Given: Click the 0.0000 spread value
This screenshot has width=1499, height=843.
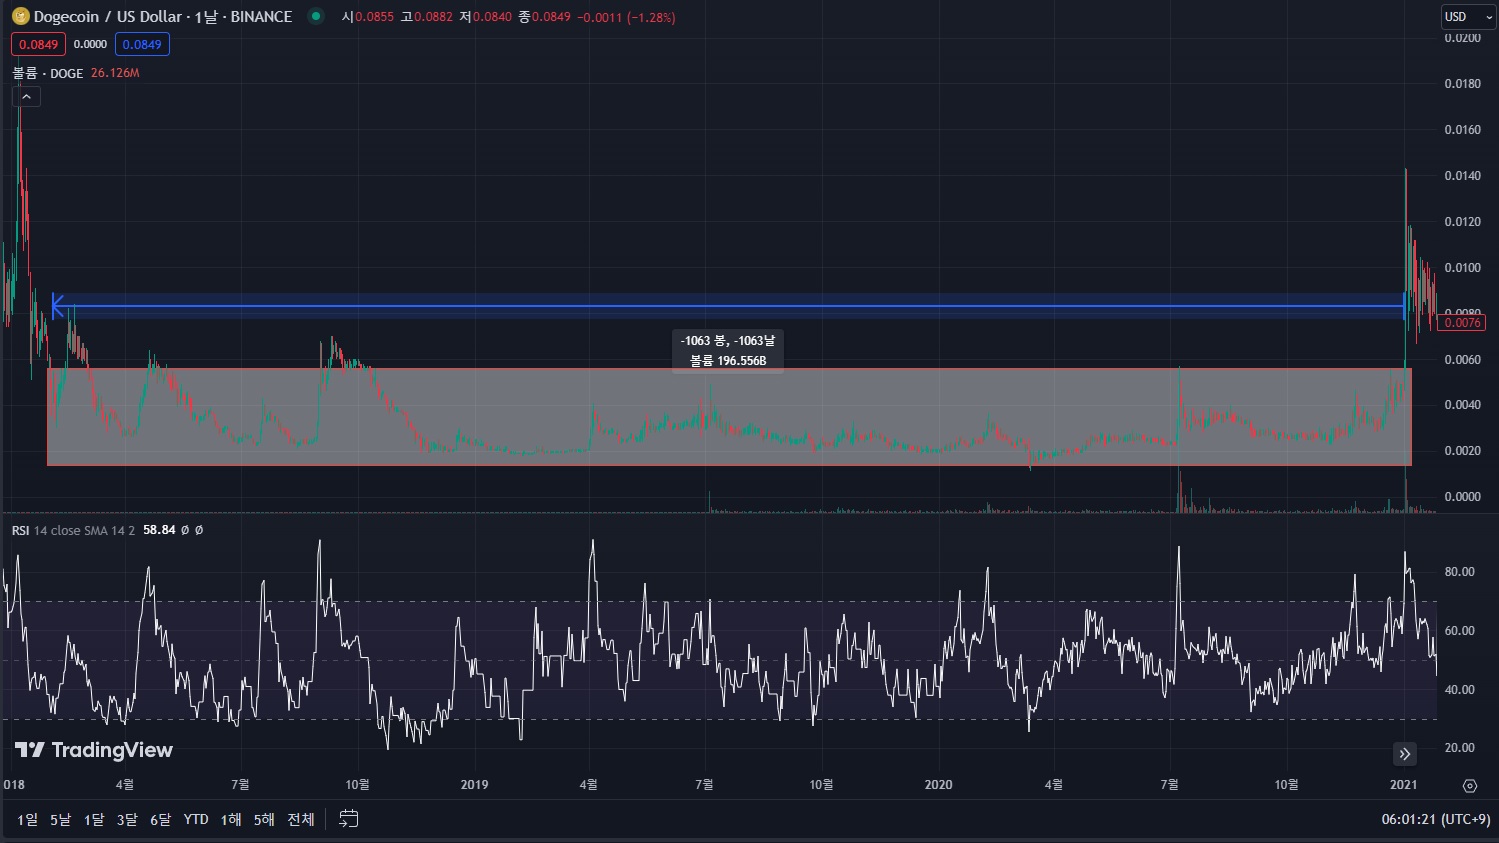Looking at the screenshot, I should [x=90, y=44].
